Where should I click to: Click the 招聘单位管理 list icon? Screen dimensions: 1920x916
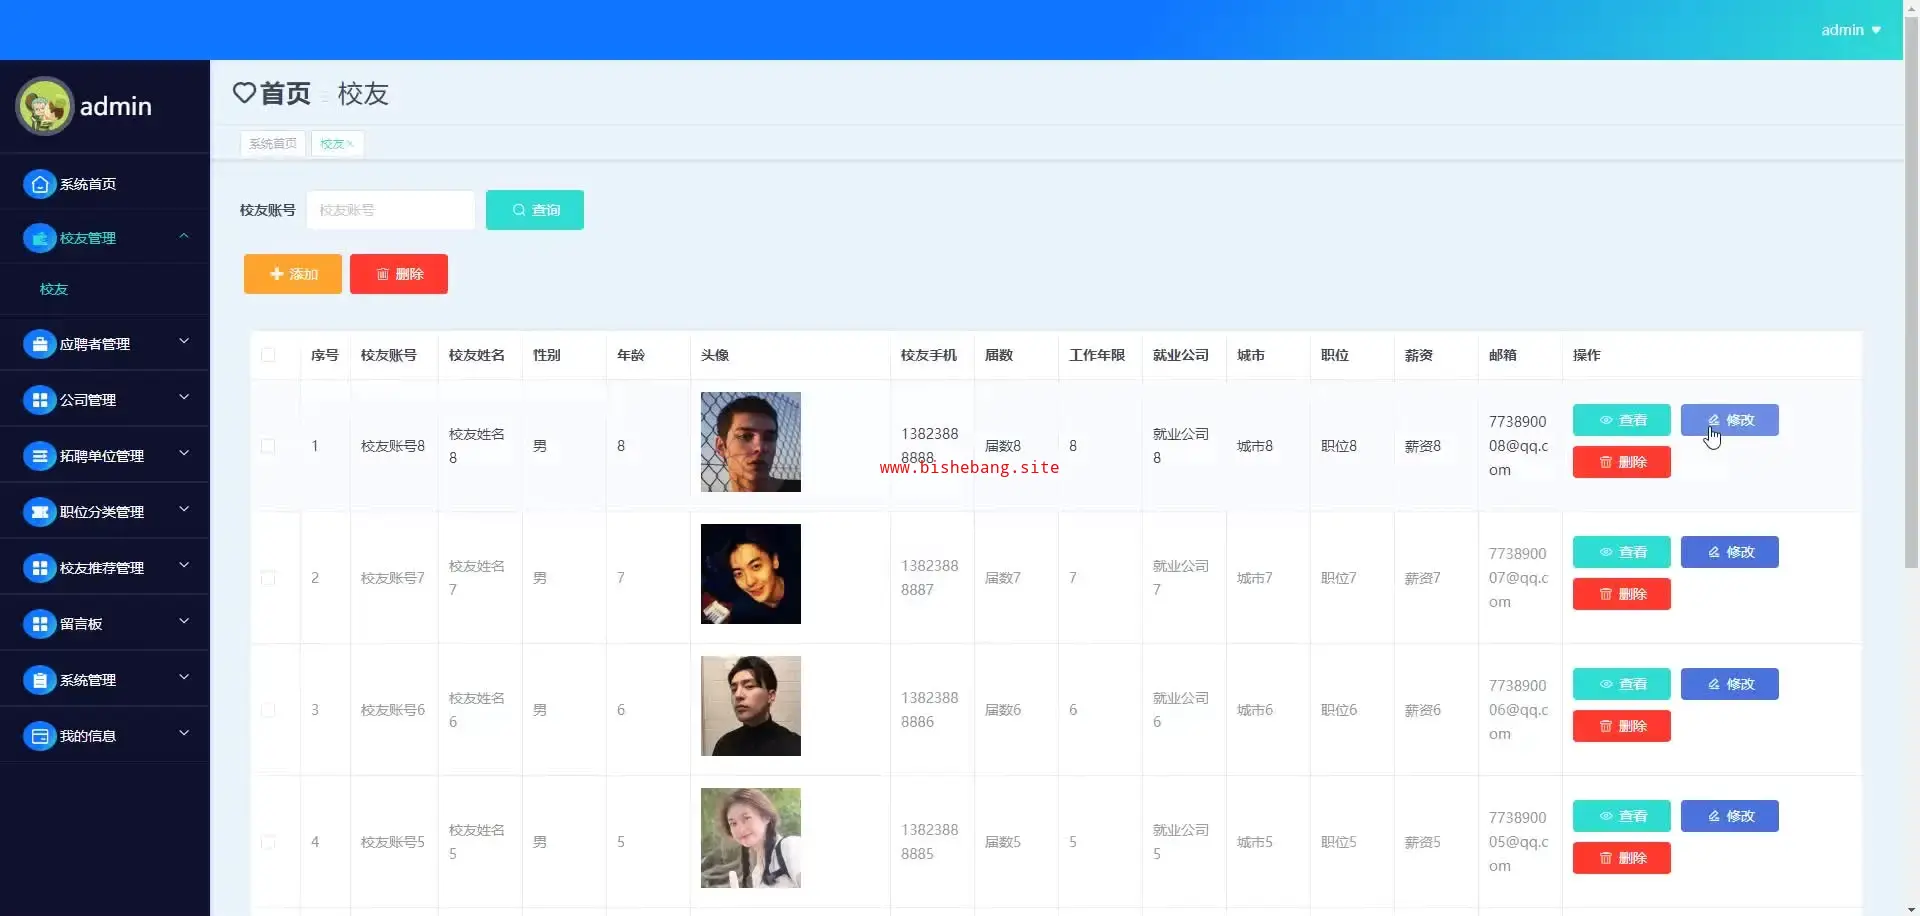click(x=40, y=456)
